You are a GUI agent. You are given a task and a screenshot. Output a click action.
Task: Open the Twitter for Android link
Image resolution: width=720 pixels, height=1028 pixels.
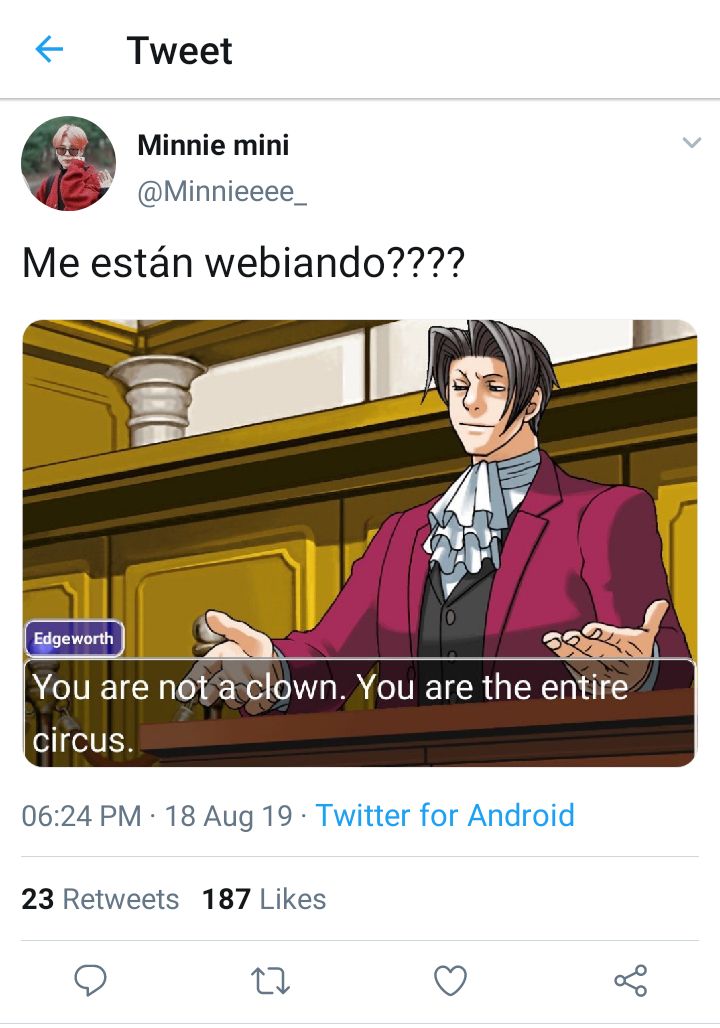(x=445, y=816)
